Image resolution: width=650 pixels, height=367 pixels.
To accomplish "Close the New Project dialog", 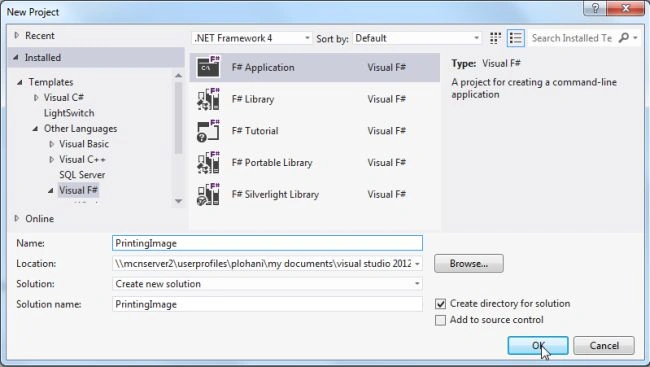I will 625,8.
